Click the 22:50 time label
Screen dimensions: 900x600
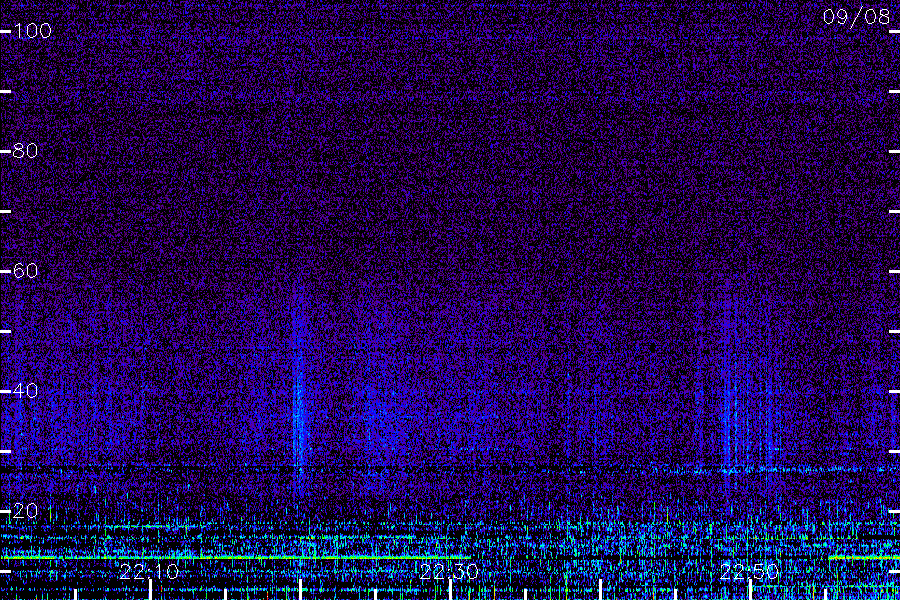point(749,571)
